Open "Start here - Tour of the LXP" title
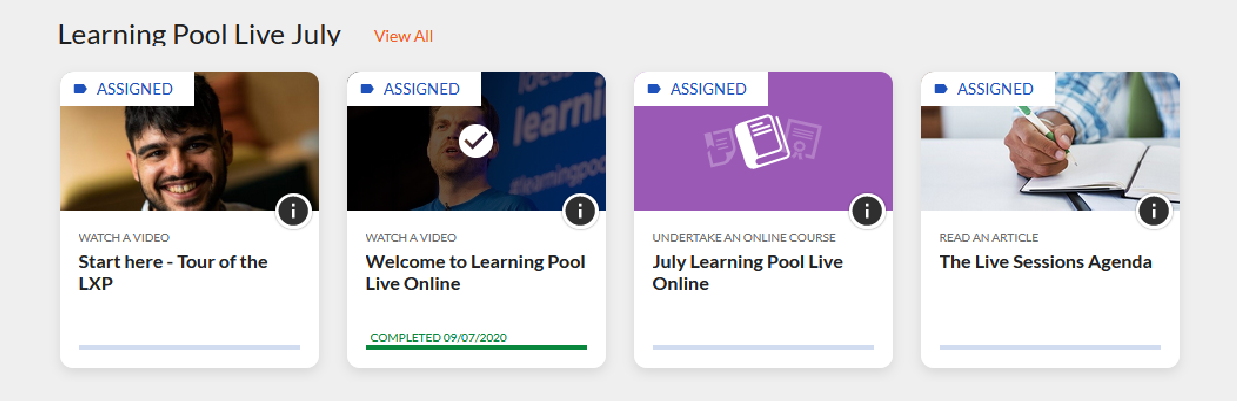The width and height of the screenshot is (1237, 401). click(173, 272)
